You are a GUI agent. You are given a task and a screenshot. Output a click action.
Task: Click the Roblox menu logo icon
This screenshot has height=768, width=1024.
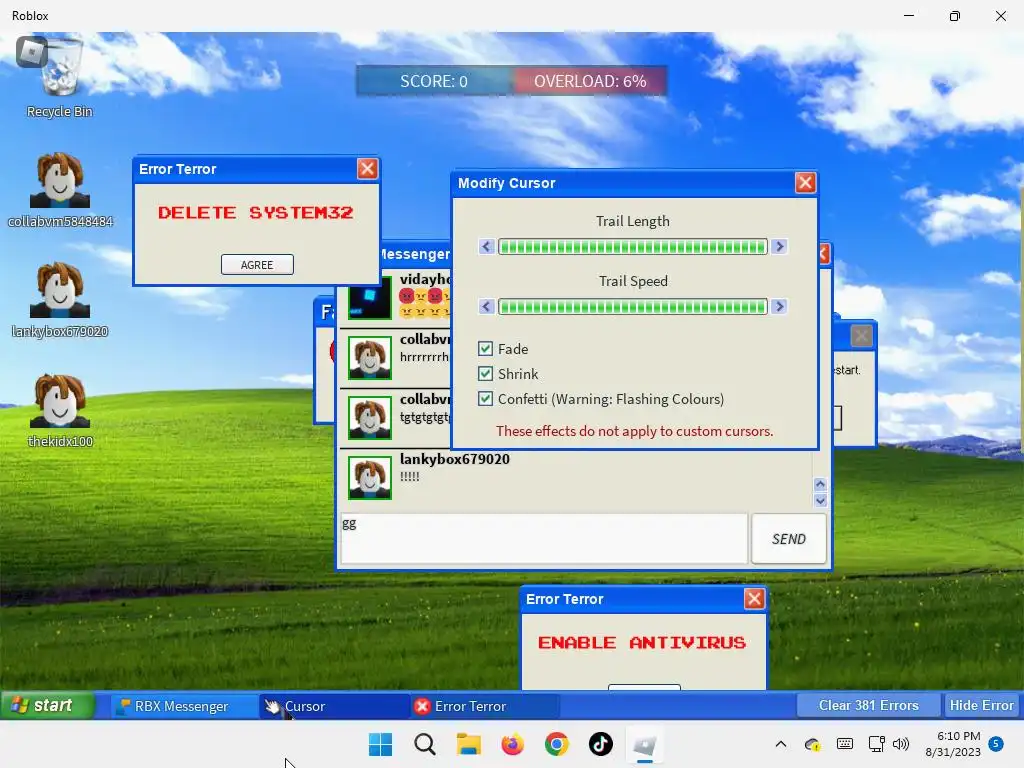coord(31,52)
